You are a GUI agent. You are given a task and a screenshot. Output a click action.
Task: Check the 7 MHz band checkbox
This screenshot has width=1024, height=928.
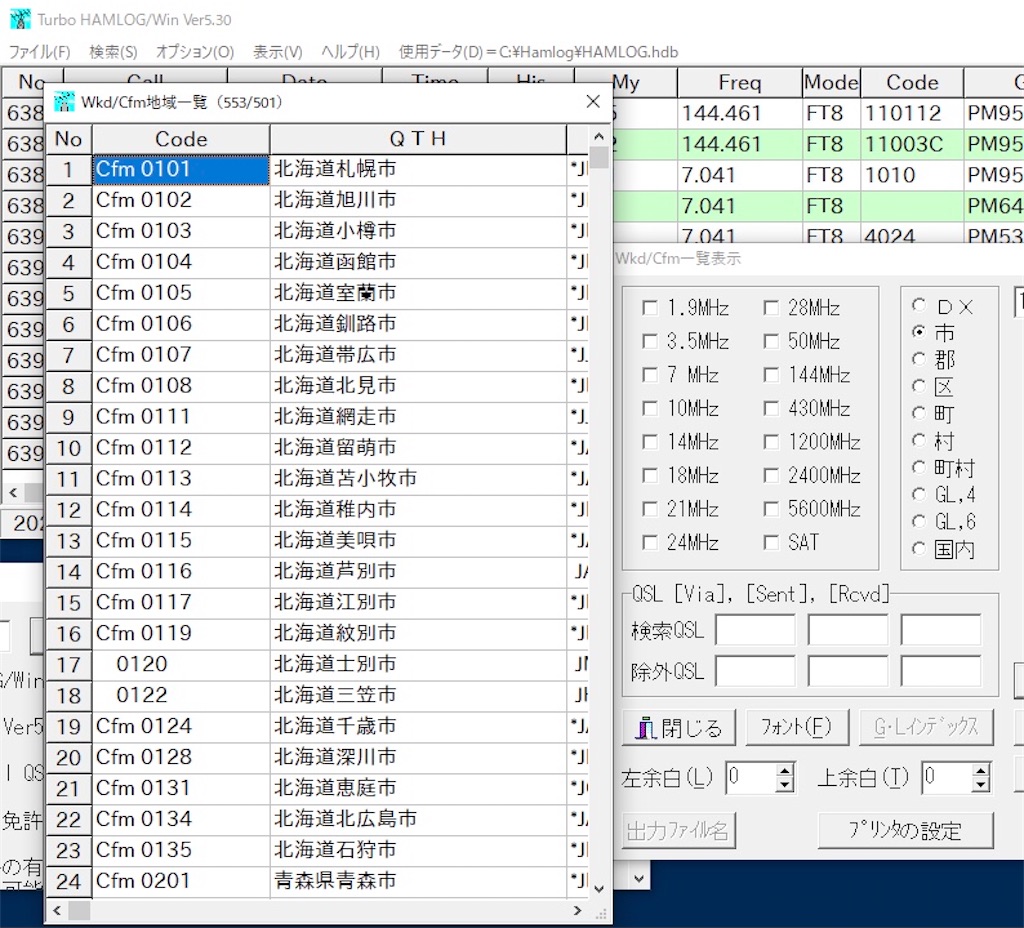click(x=650, y=374)
